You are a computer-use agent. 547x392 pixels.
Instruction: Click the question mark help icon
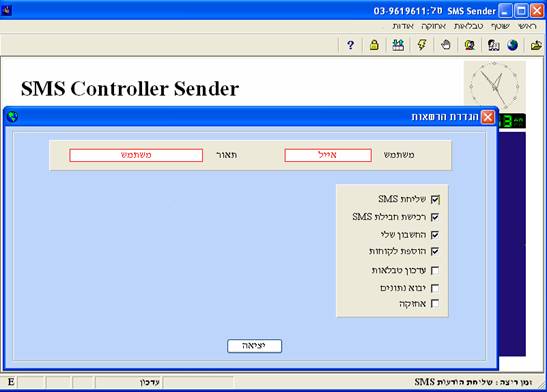pos(350,45)
